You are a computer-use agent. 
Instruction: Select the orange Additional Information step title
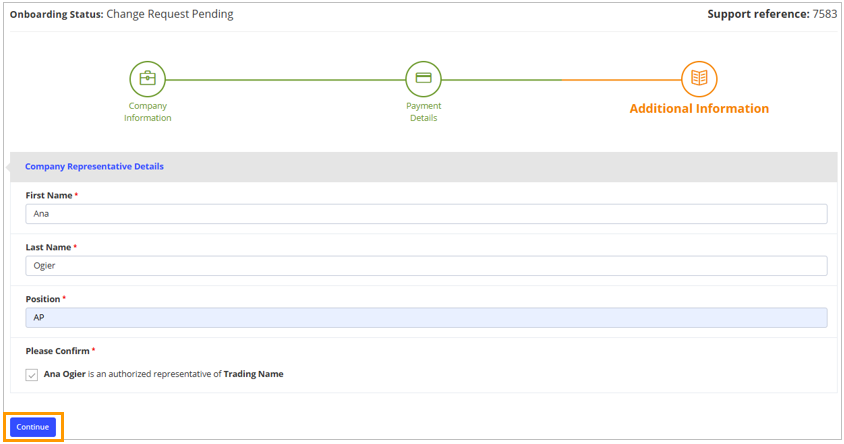pyautogui.click(x=699, y=109)
